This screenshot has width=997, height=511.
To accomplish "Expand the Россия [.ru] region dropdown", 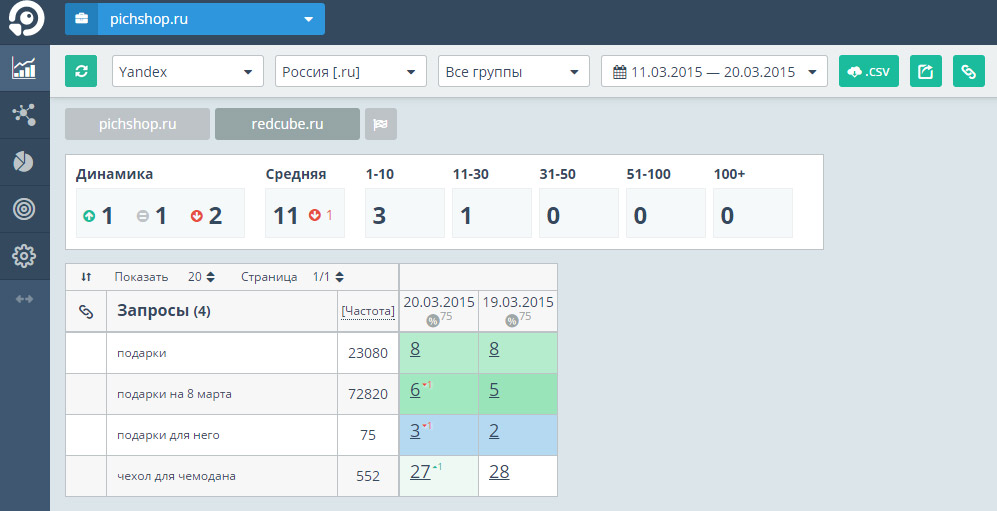I will pyautogui.click(x=348, y=71).
